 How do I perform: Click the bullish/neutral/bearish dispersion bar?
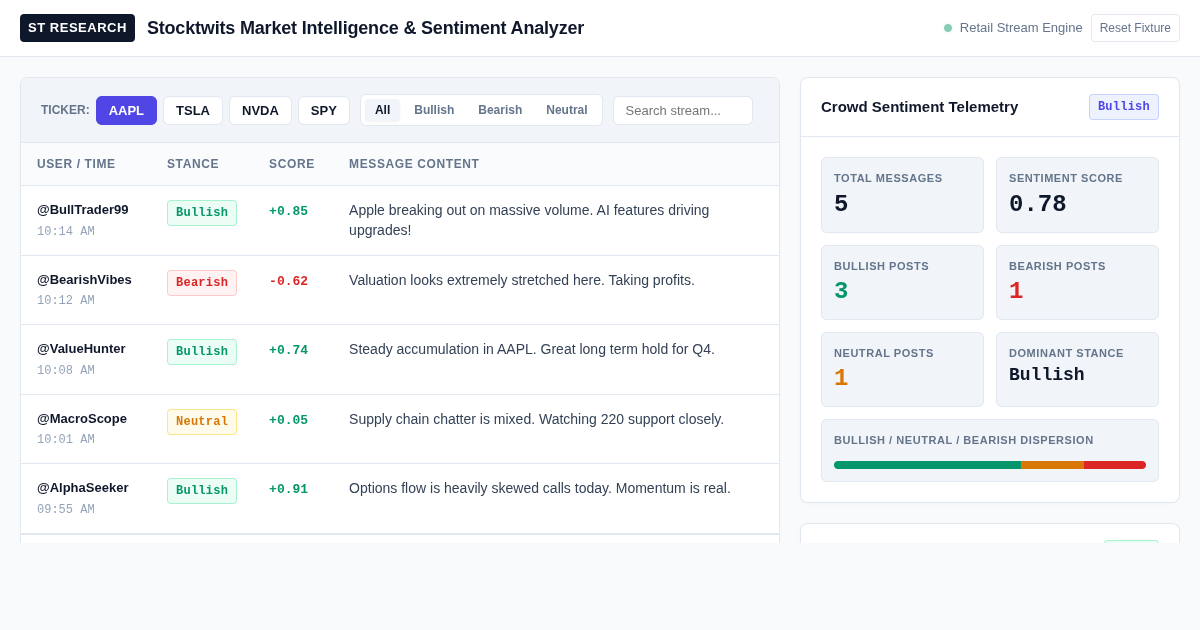click(990, 465)
